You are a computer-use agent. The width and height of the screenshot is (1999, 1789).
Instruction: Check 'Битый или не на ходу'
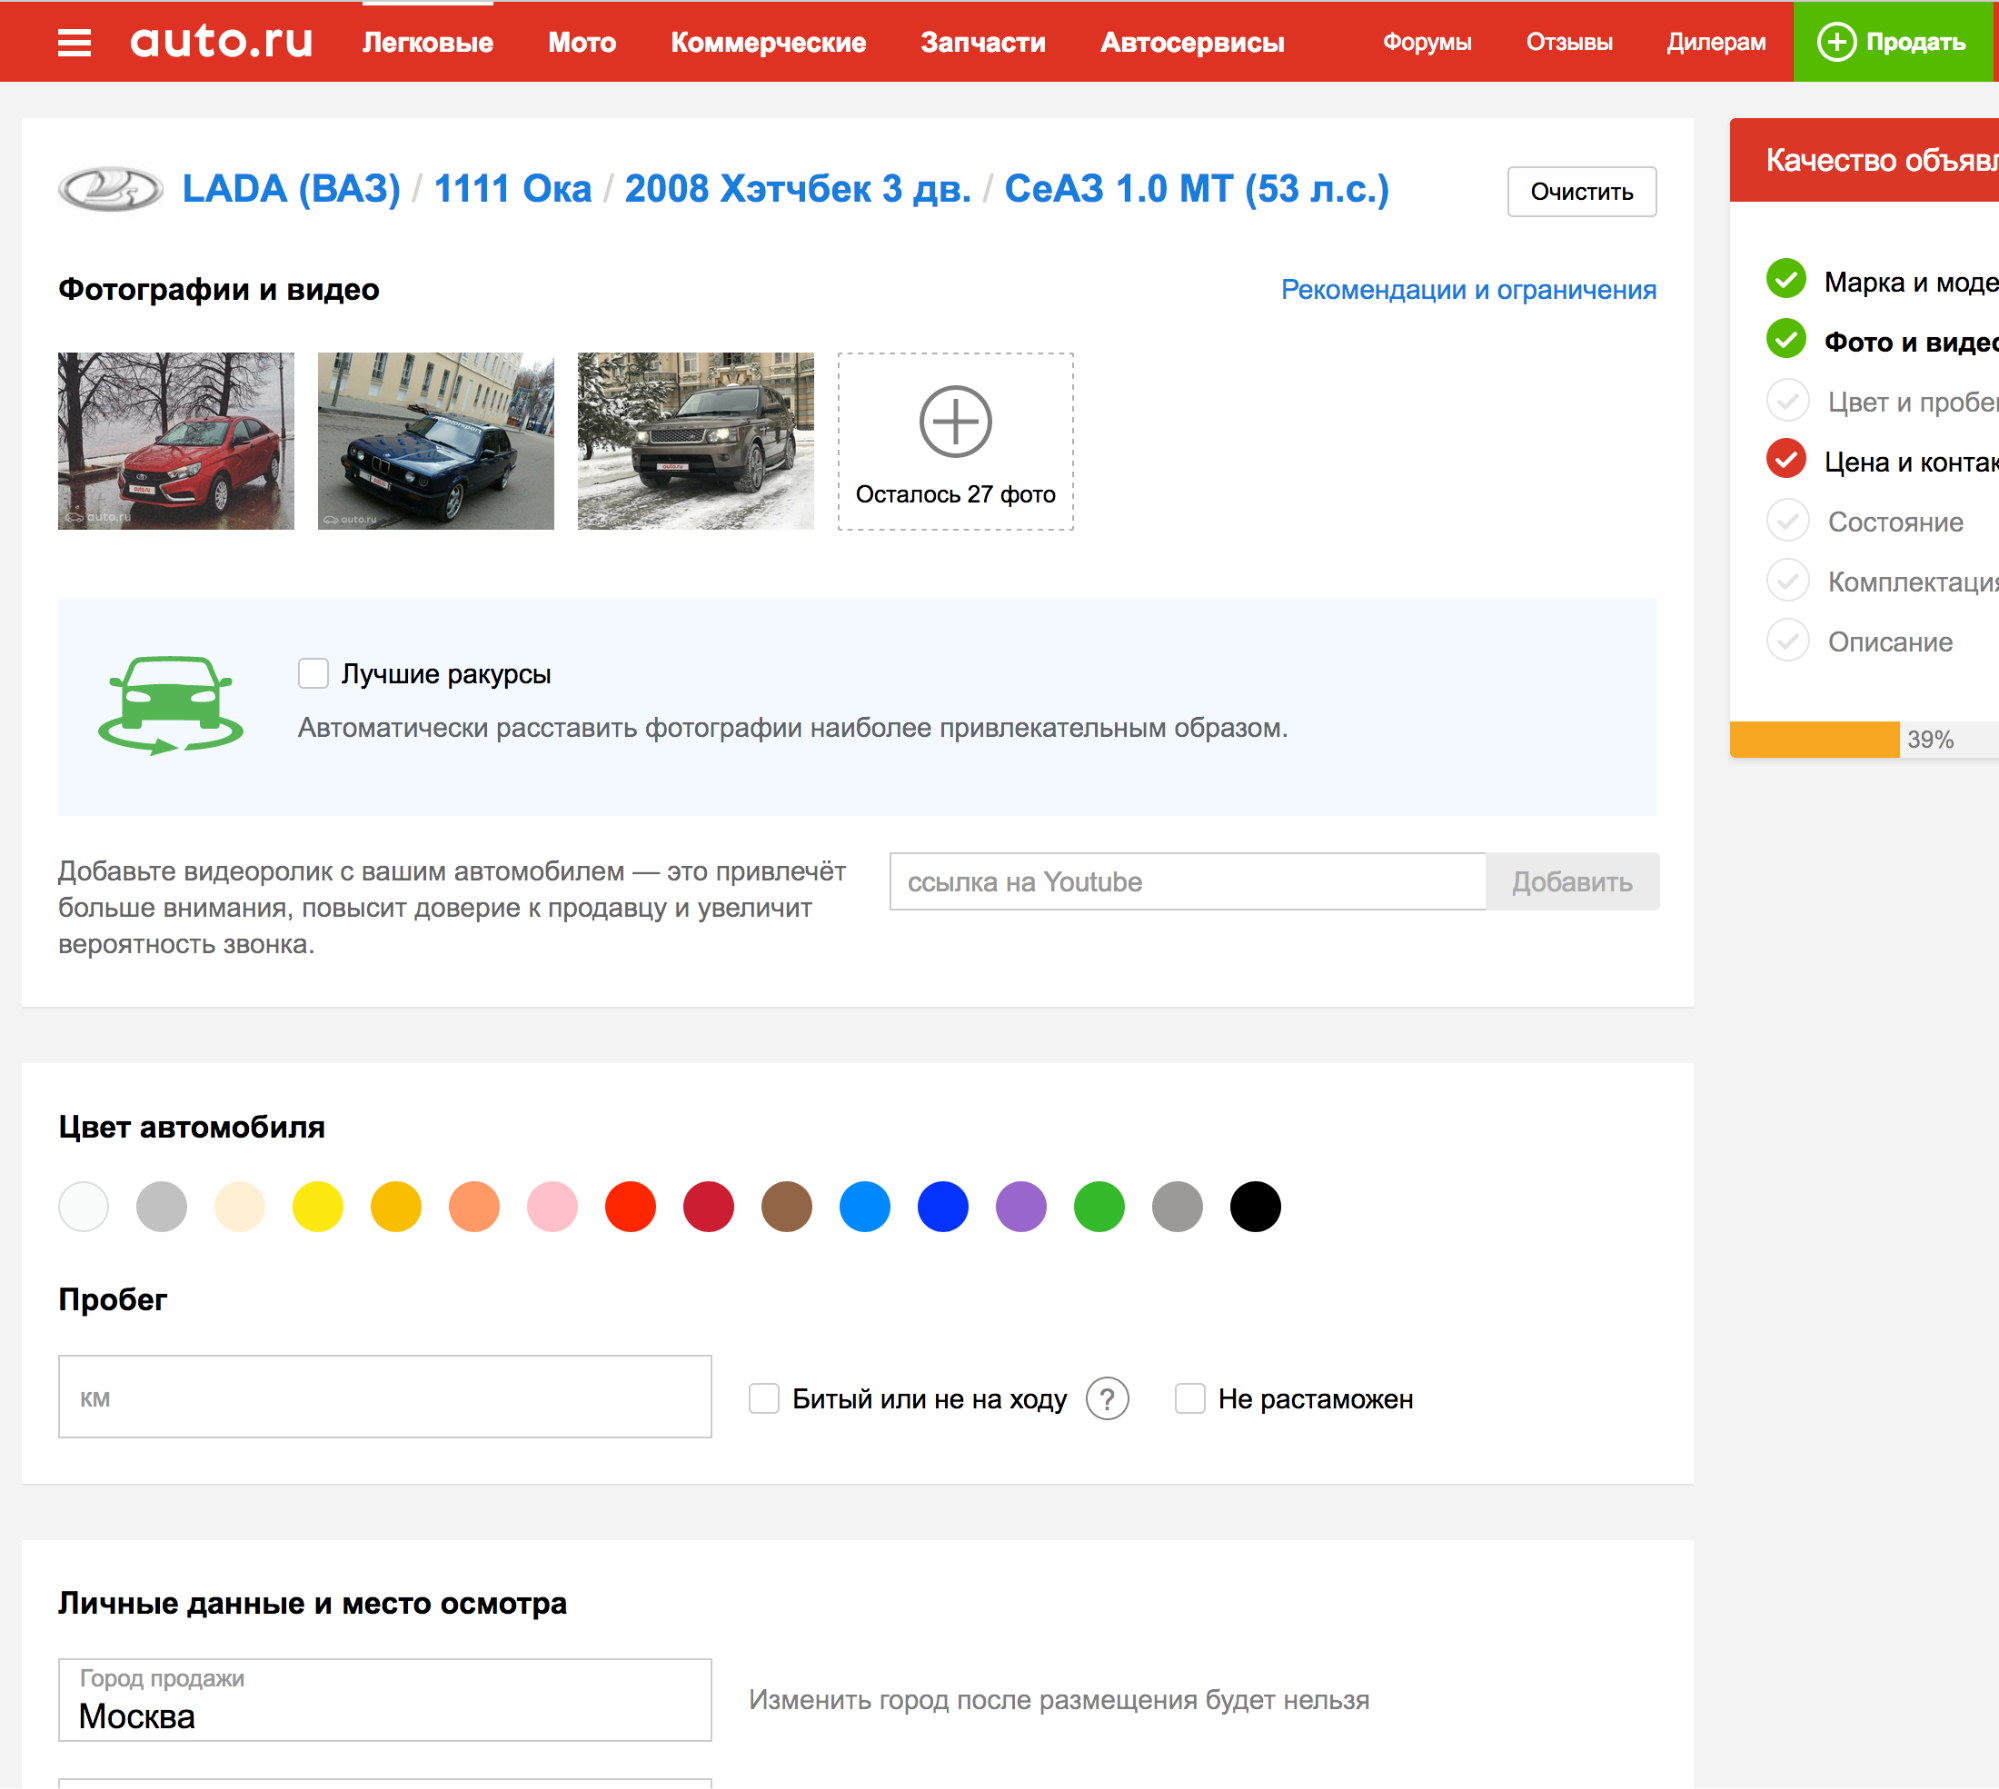pos(764,1398)
